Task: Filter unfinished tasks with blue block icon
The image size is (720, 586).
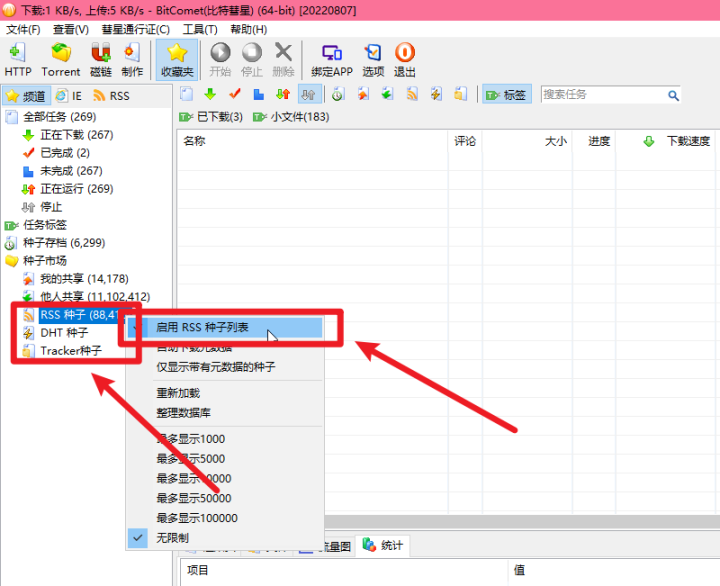Action: tap(259, 94)
